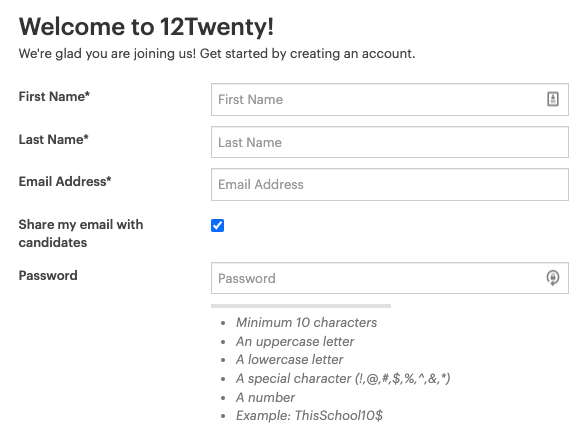Click the Last Name* label
Screen dimensions: 579x431
[54, 139]
